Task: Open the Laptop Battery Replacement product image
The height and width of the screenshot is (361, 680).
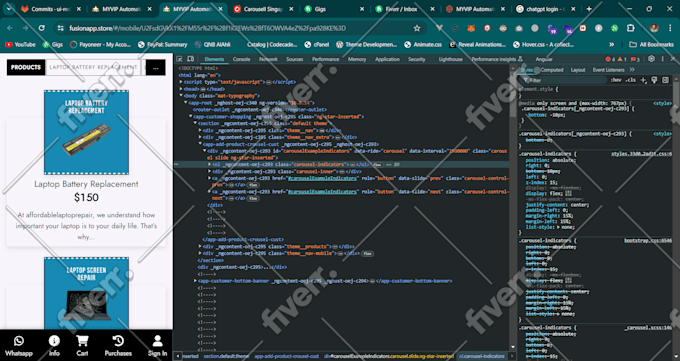Action: point(86,132)
